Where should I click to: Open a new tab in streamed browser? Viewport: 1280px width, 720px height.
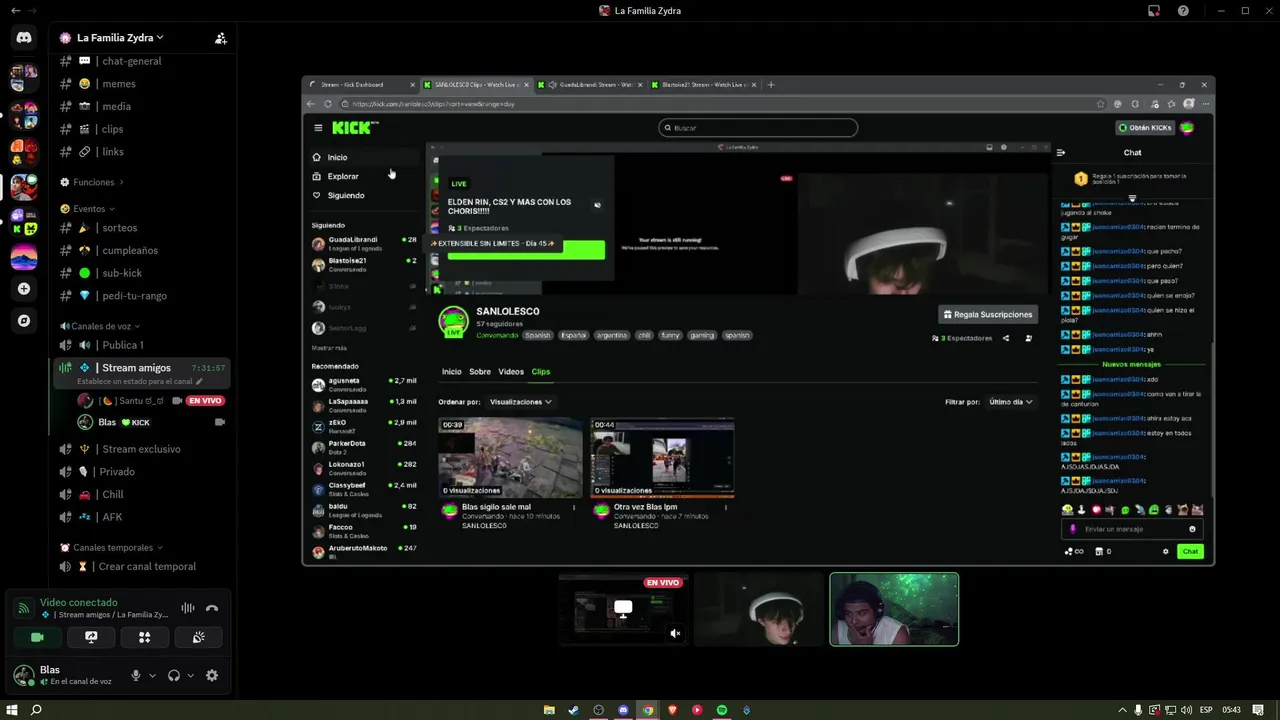coord(770,85)
